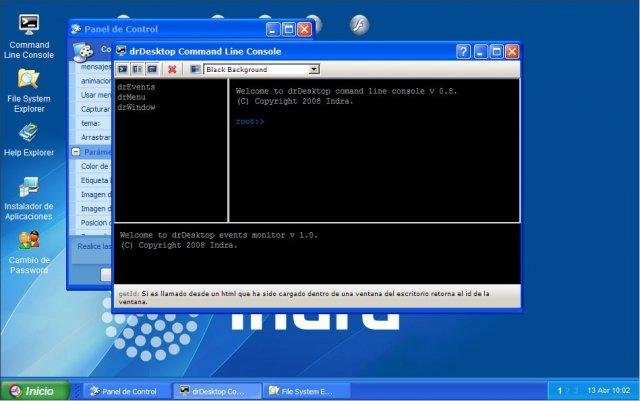Click 'Usar men' row in Panel de Control
Image resolution: width=640 pixels, height=401 pixels.
tap(94, 95)
